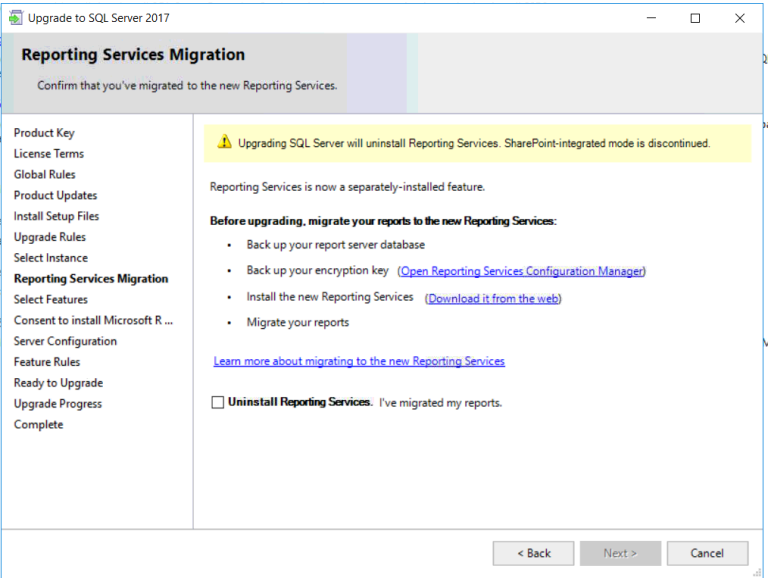Minimize the Upgrade to SQL Server window
This screenshot has height=578, width=768.
[651, 18]
